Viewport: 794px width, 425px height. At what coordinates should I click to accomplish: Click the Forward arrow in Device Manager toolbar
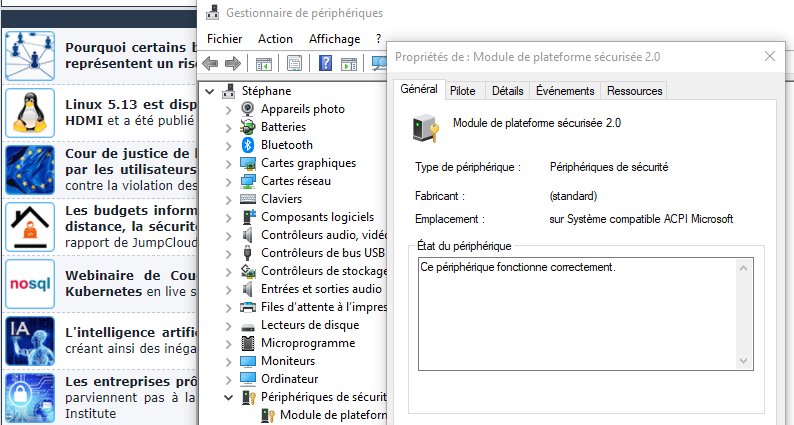pos(232,64)
